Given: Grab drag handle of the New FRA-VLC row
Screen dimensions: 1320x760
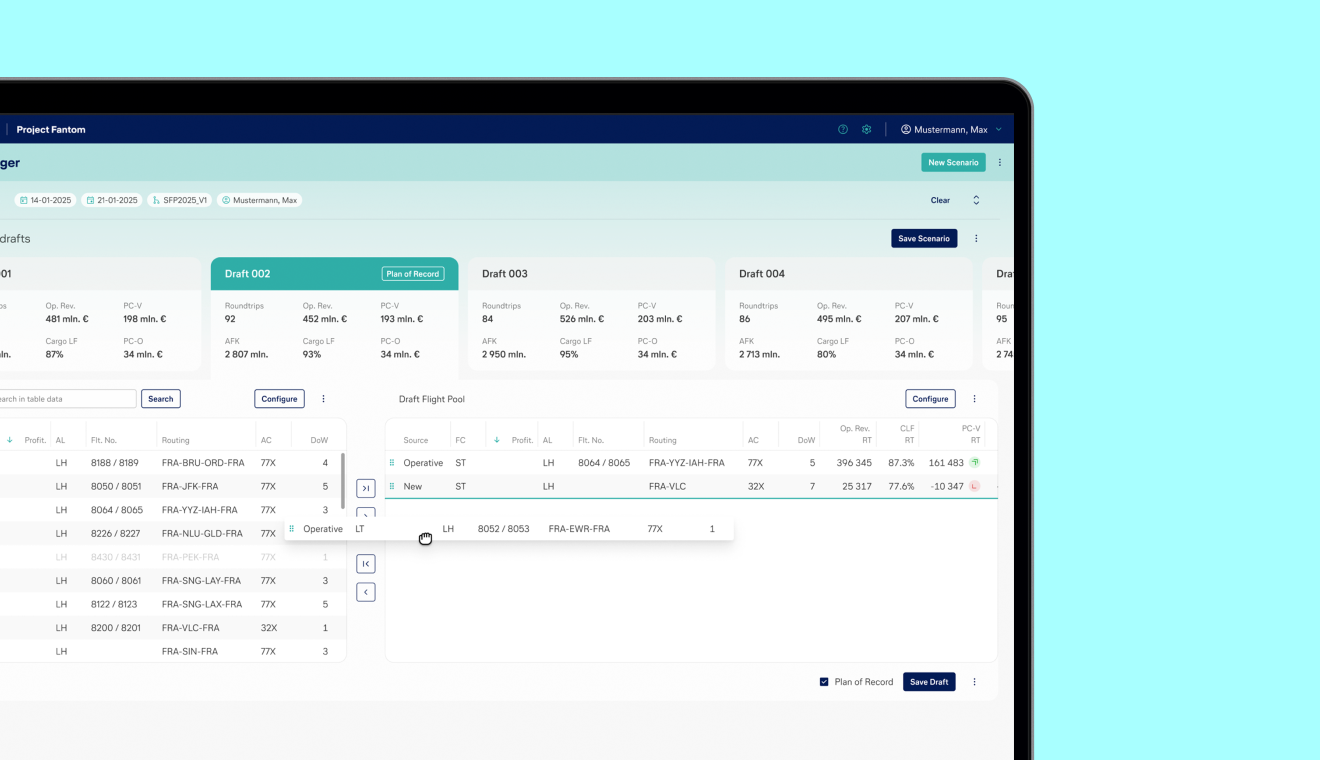Looking at the screenshot, I should 392,487.
